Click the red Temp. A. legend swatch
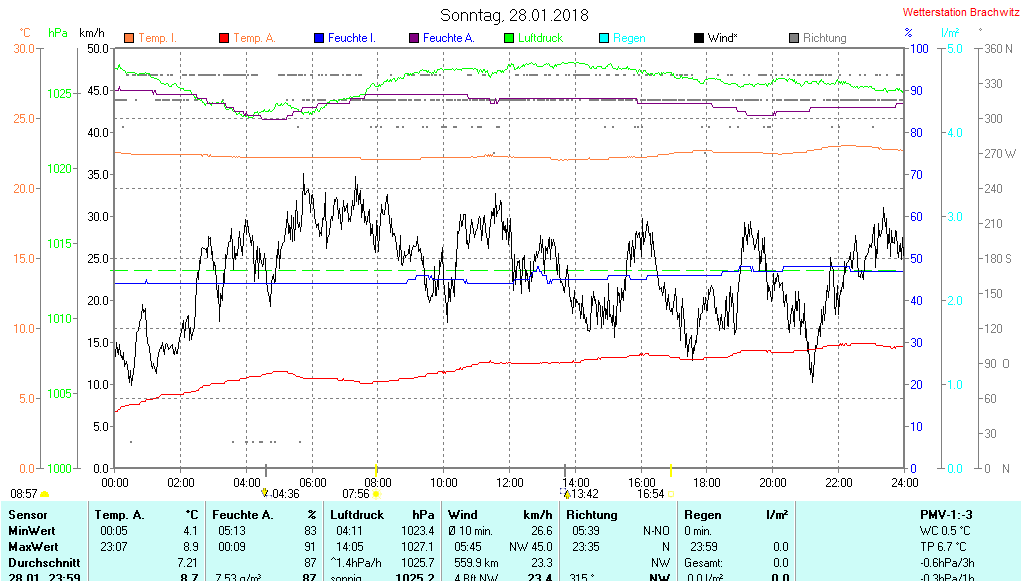Viewport: 1021px width, 581px height. 224,38
